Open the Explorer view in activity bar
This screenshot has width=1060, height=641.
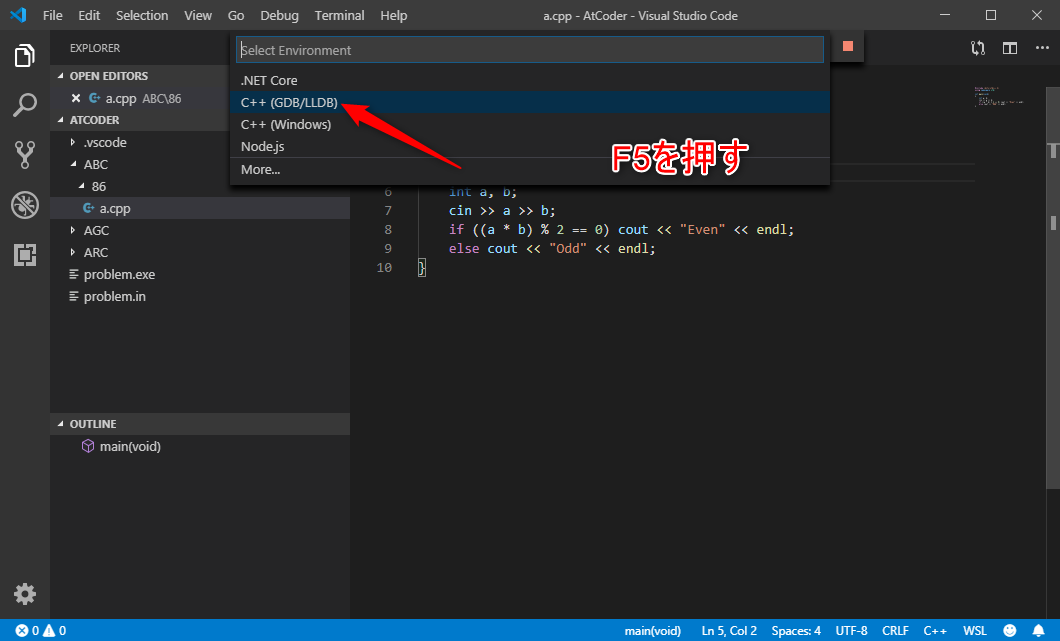tap(24, 55)
